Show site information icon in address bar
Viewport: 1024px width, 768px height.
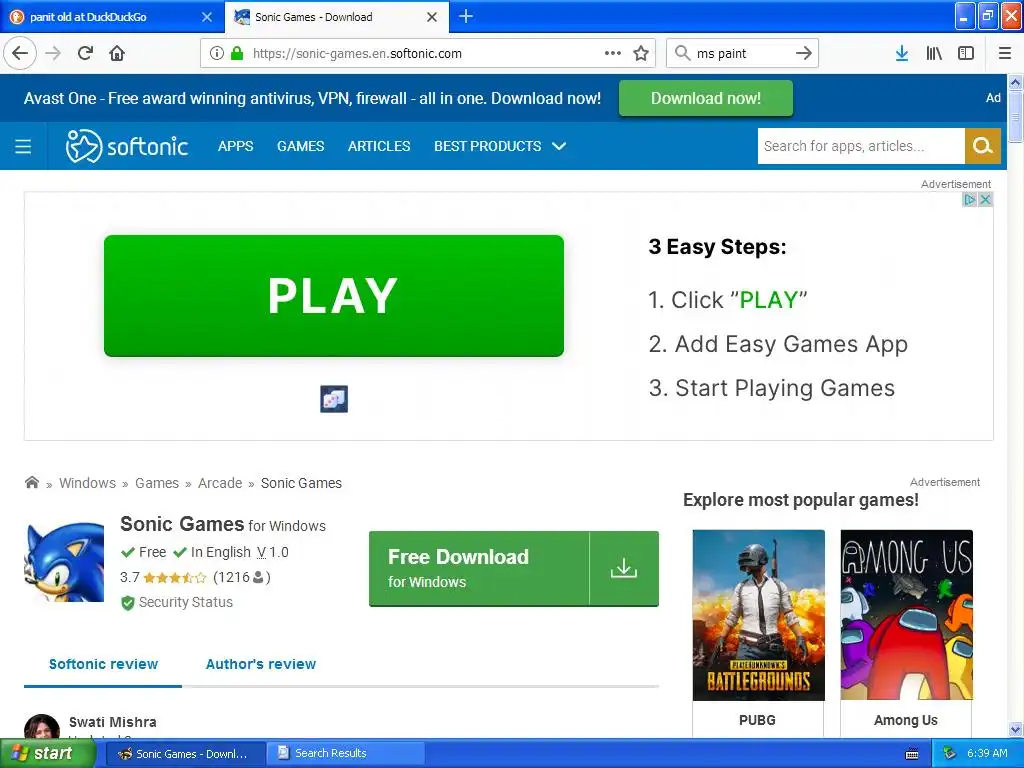pyautogui.click(x=217, y=53)
